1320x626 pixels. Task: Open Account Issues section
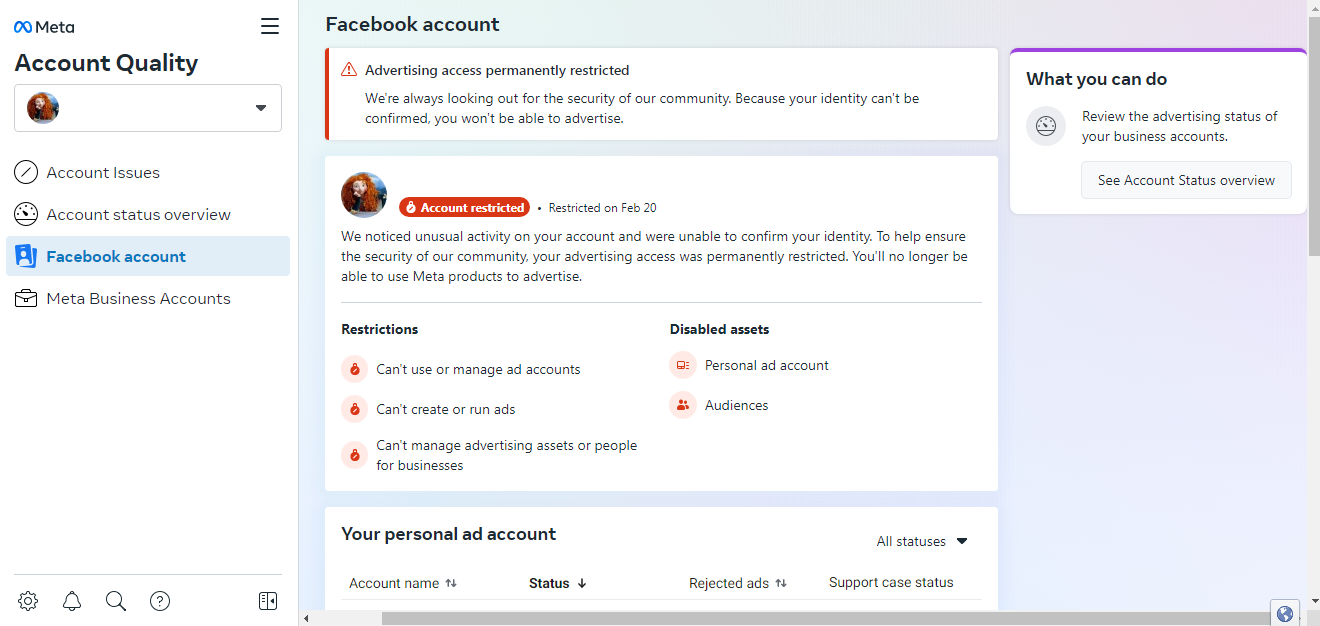(x=148, y=173)
